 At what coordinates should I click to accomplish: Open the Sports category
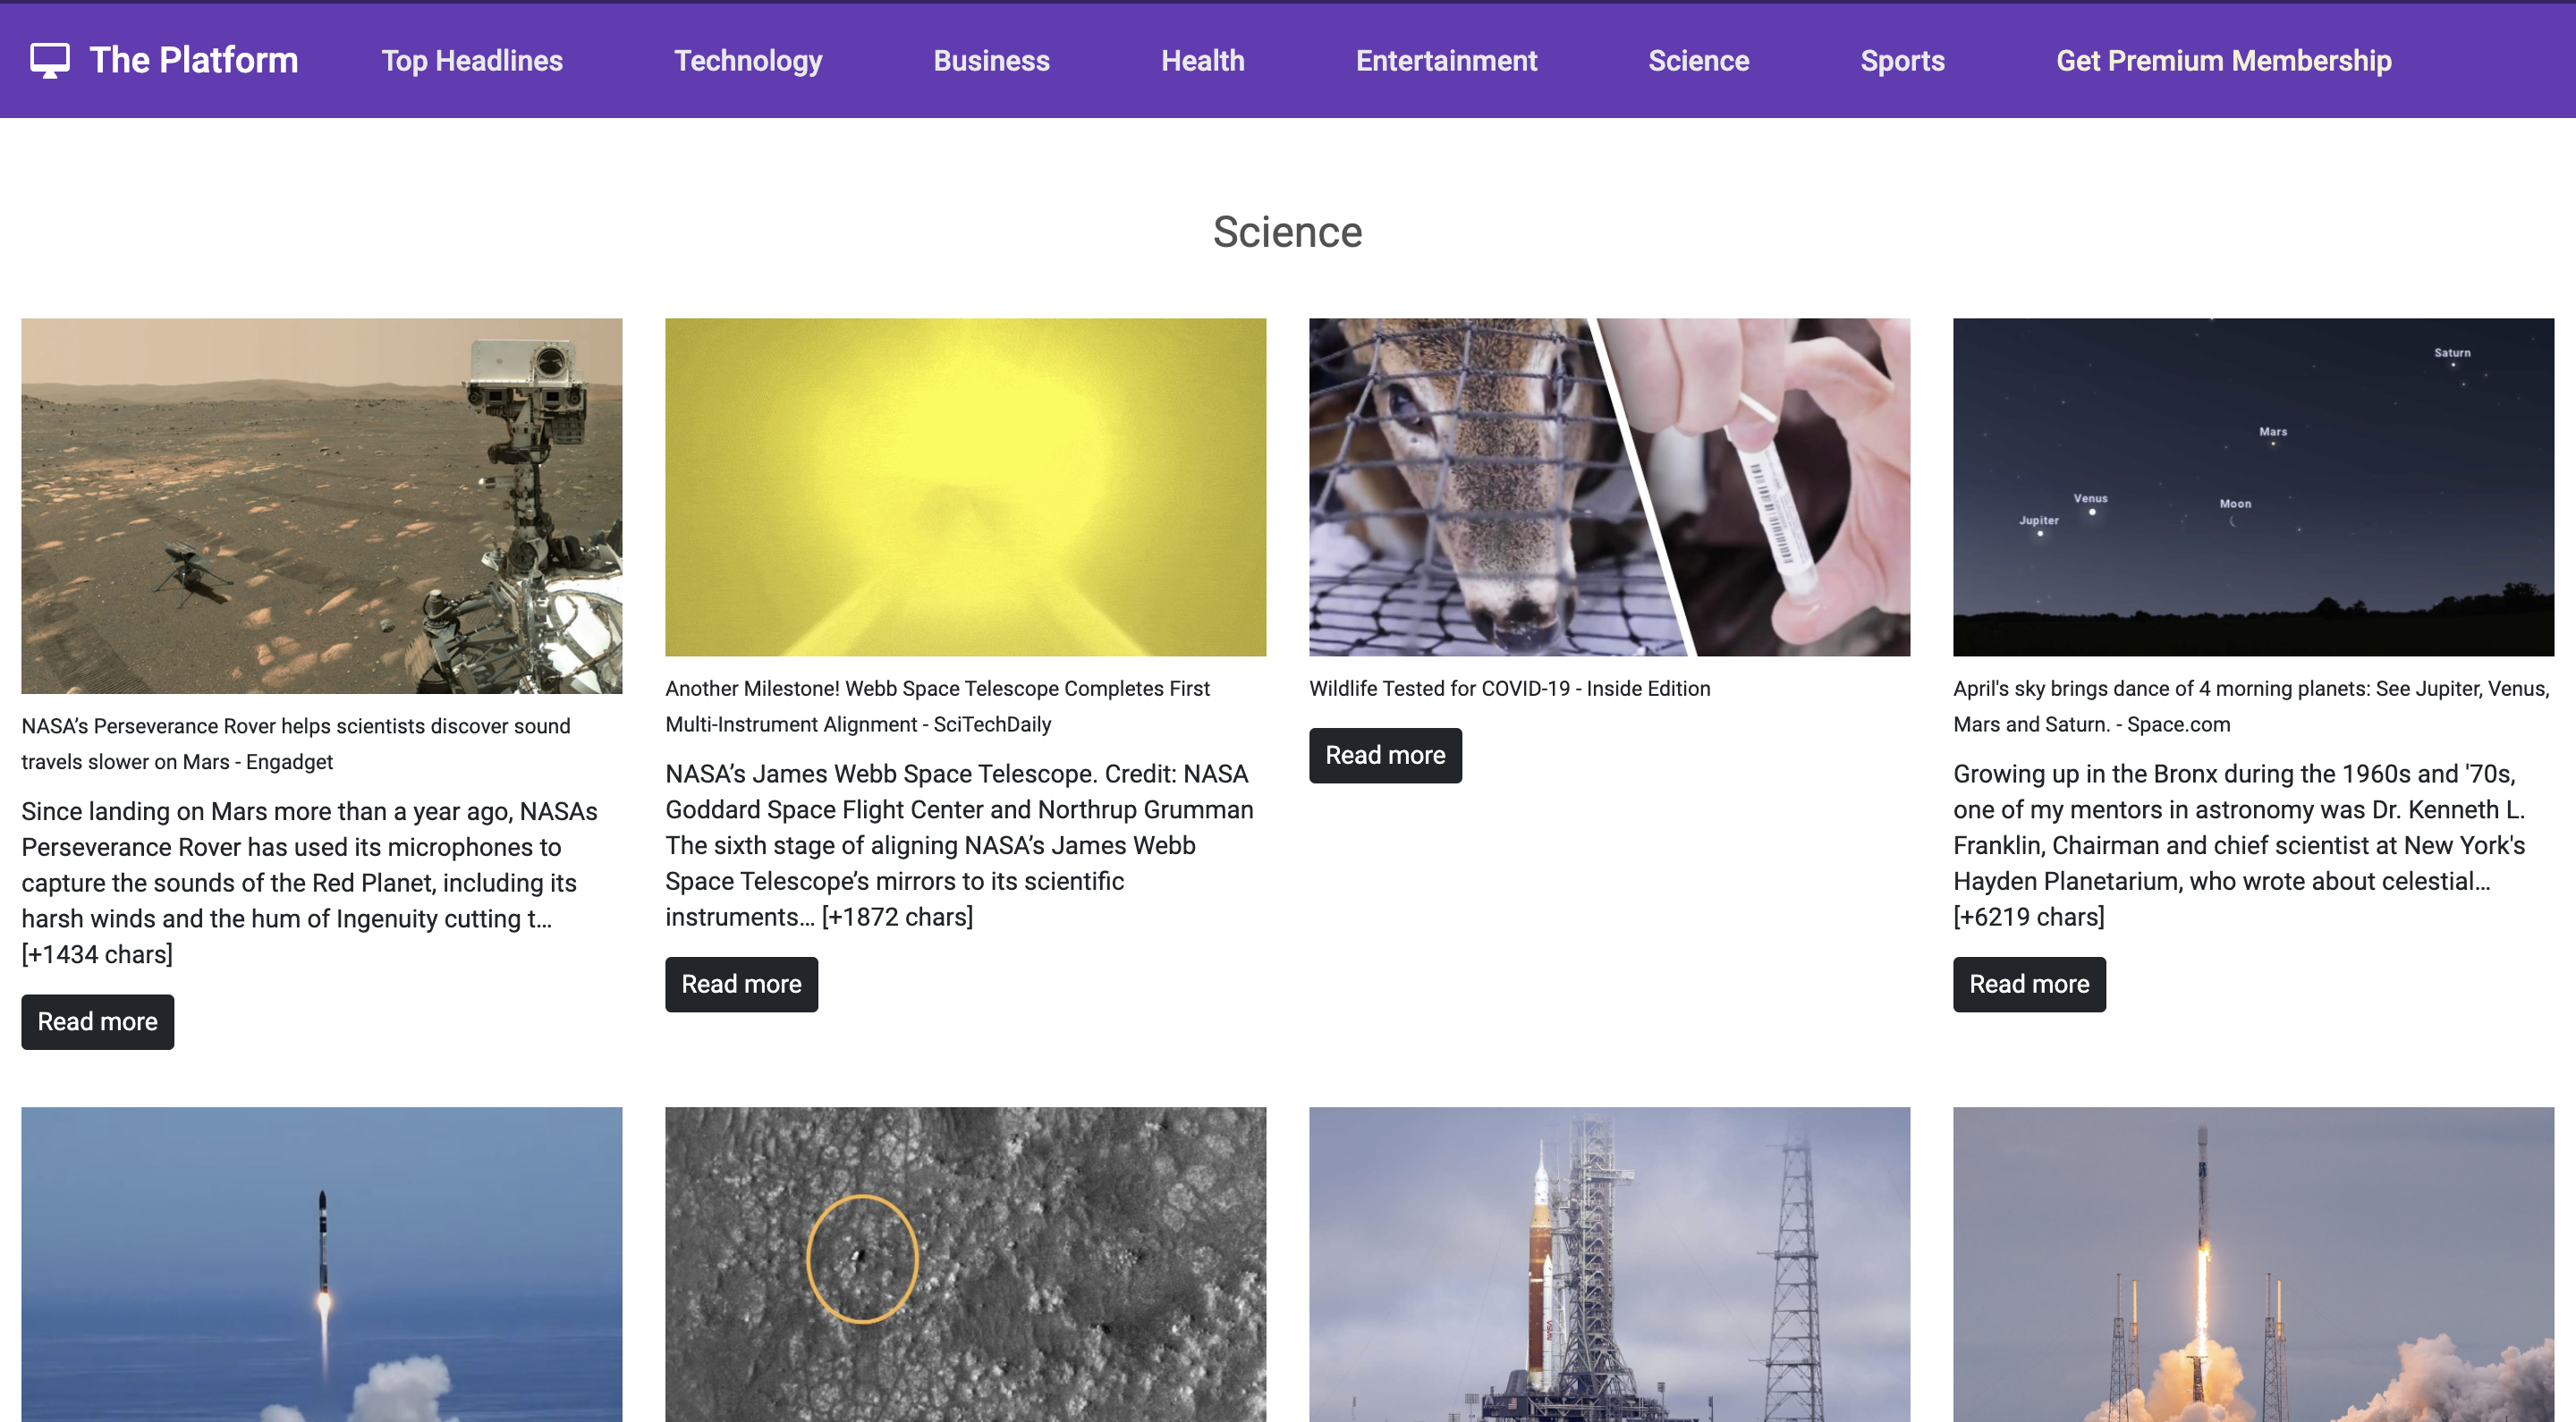tap(1902, 61)
